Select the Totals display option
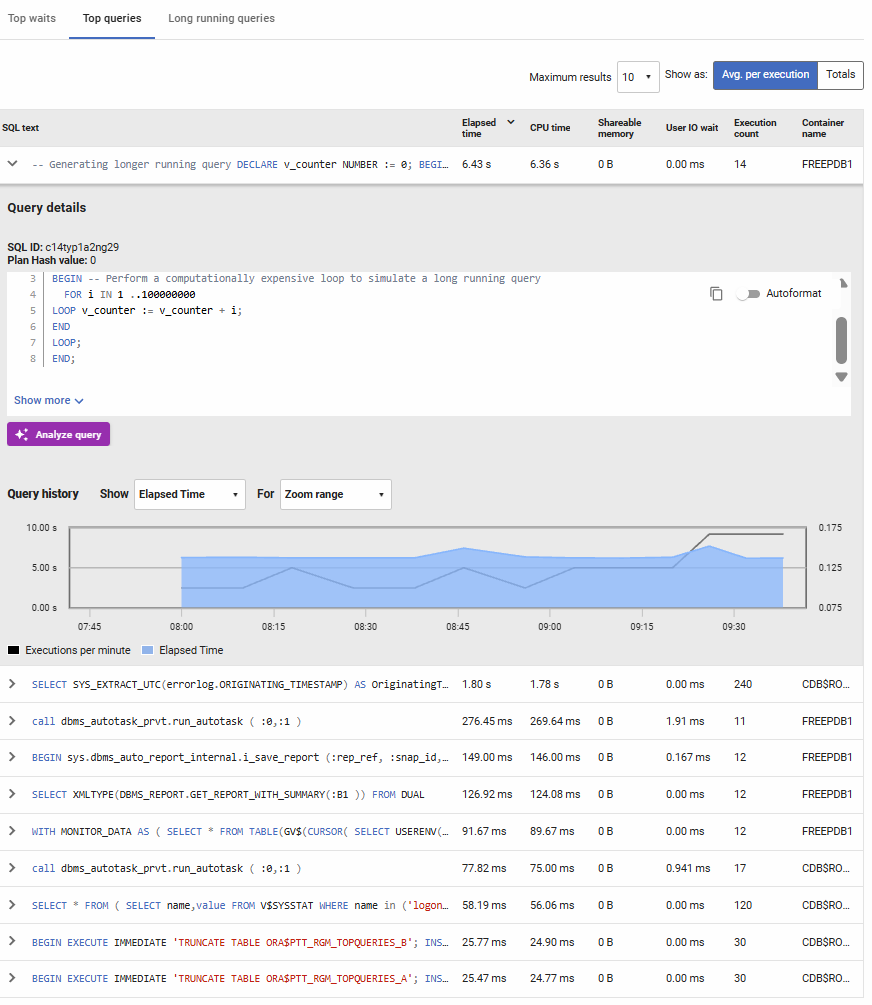This screenshot has height=1005, width=872. pyautogui.click(x=840, y=75)
